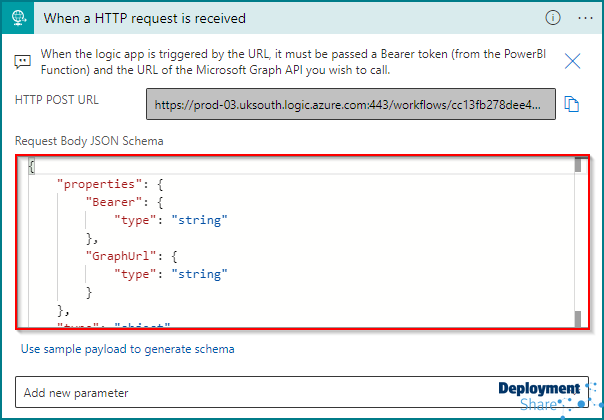Copy the HTTP POST URL with copy icon

click(572, 104)
